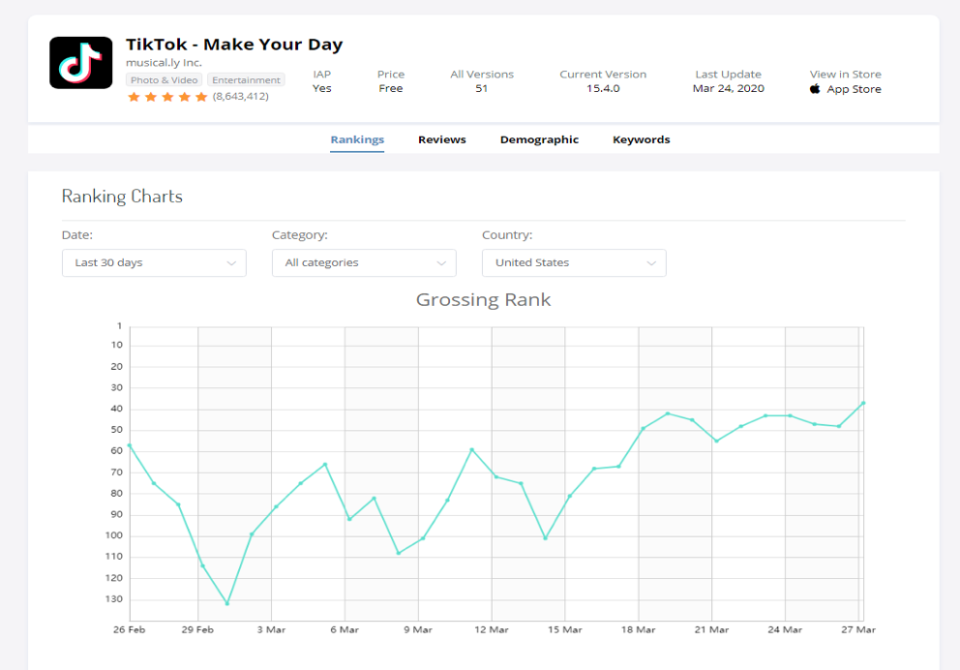Click the (8,643,412) ratings count
The width and height of the screenshot is (960, 670).
tap(241, 97)
